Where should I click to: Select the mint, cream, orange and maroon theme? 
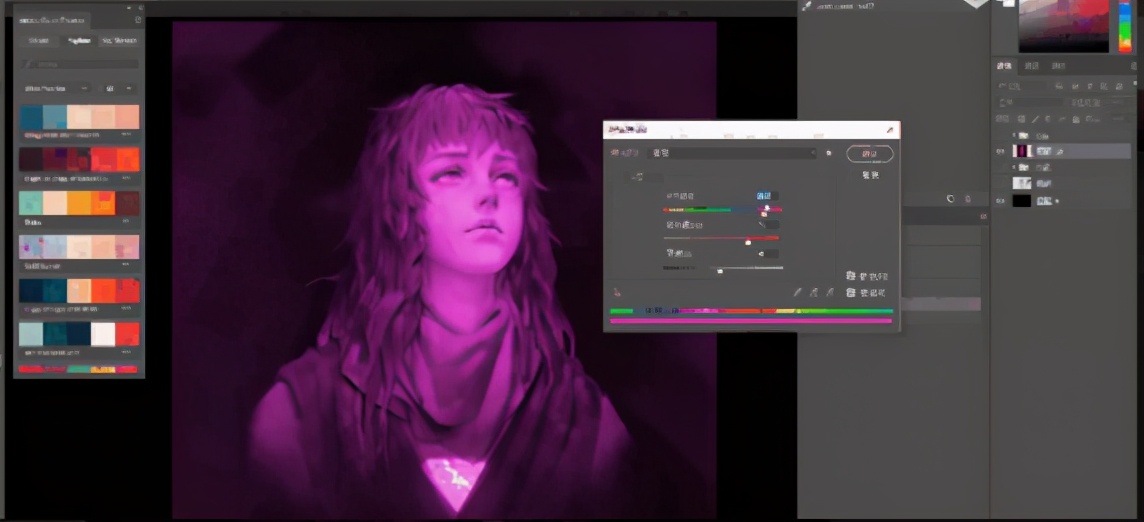(79, 203)
